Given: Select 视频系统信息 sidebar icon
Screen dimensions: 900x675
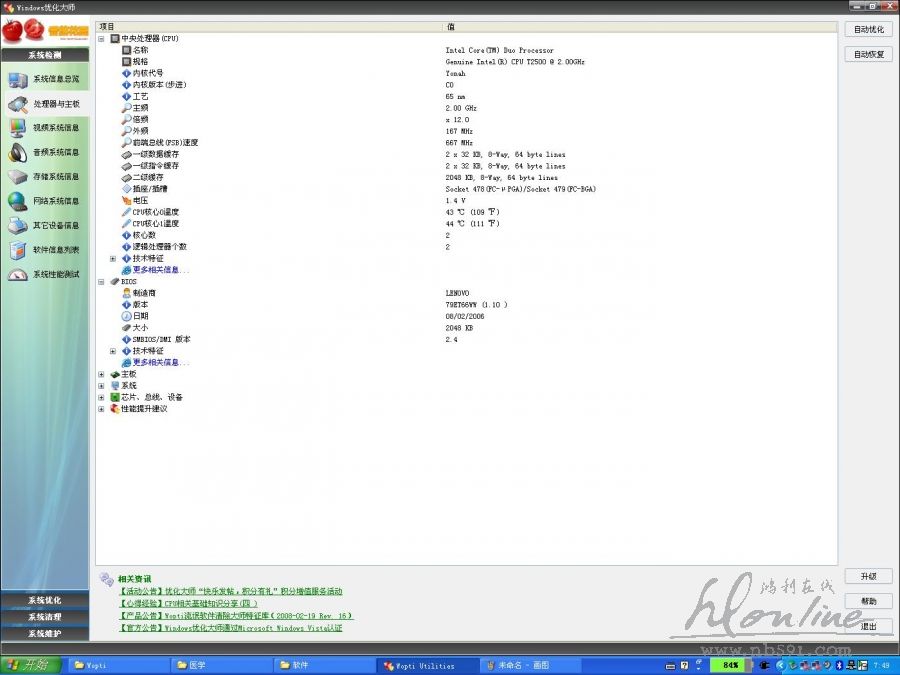Looking at the screenshot, I should (18, 128).
